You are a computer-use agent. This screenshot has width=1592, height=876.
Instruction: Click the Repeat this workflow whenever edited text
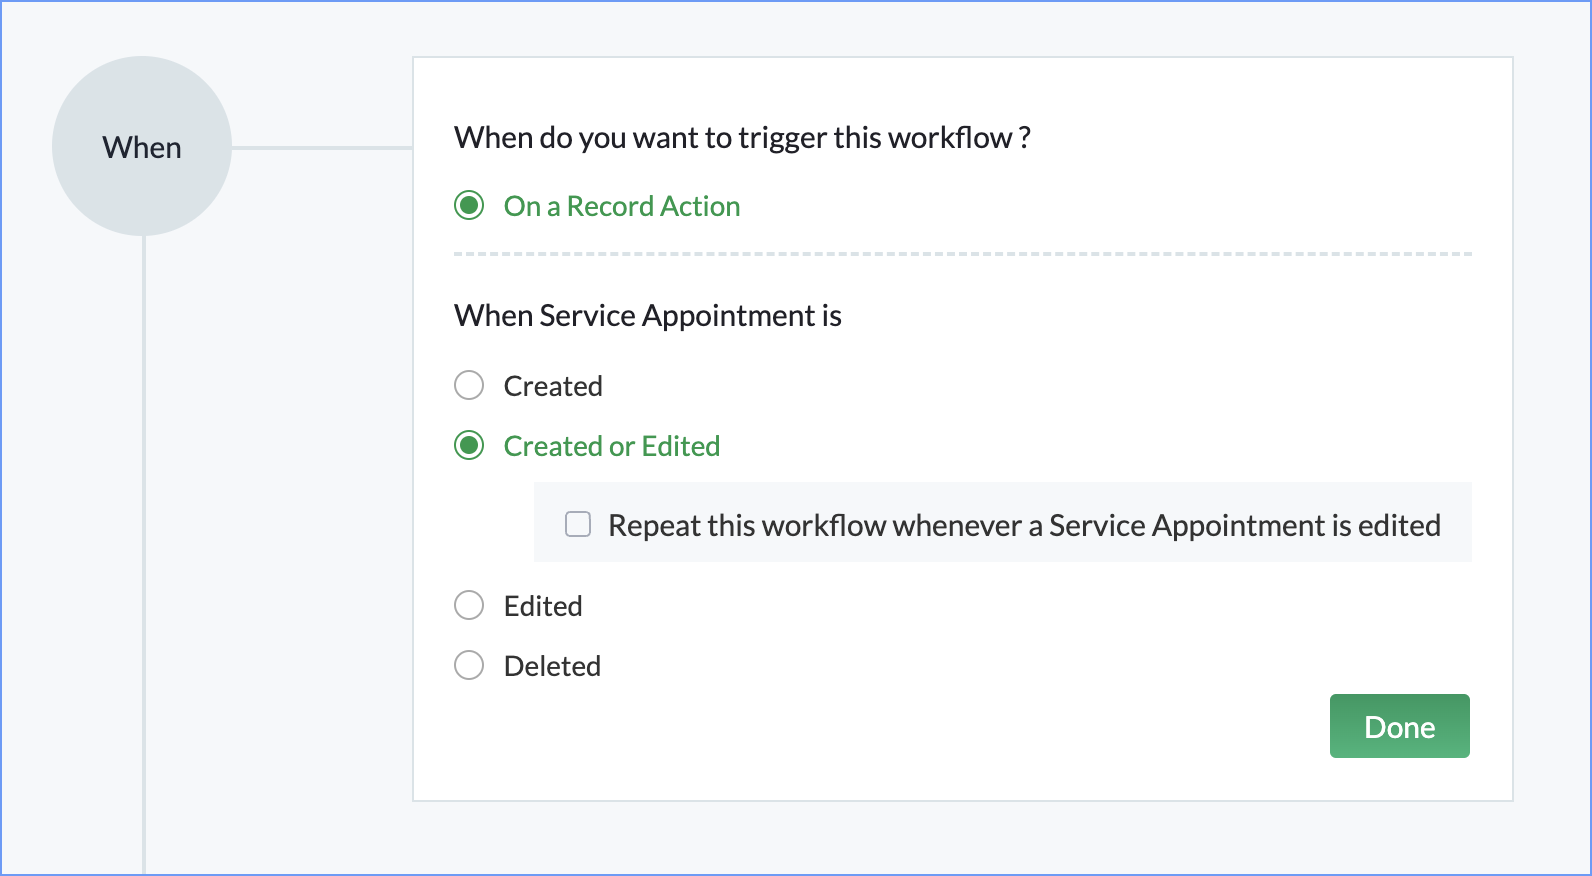click(x=1024, y=525)
